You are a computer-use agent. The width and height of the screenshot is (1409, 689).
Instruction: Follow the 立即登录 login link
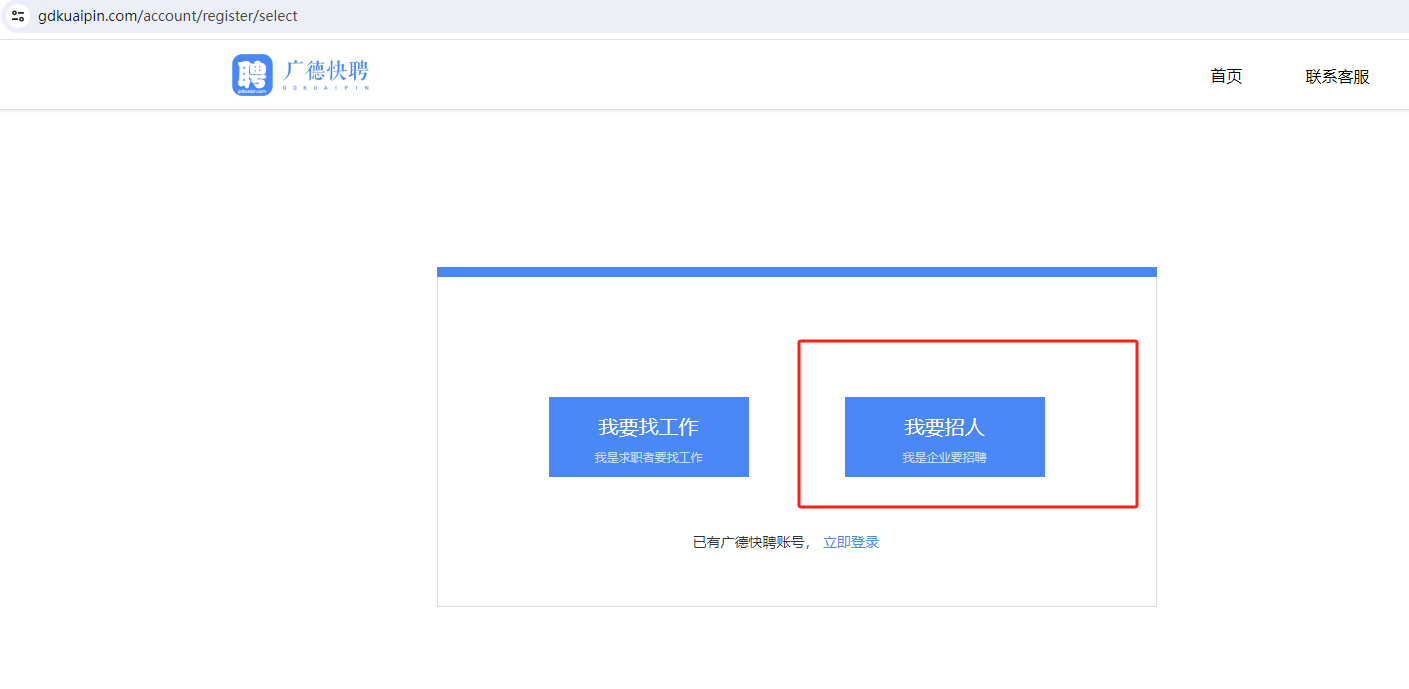[x=851, y=542]
